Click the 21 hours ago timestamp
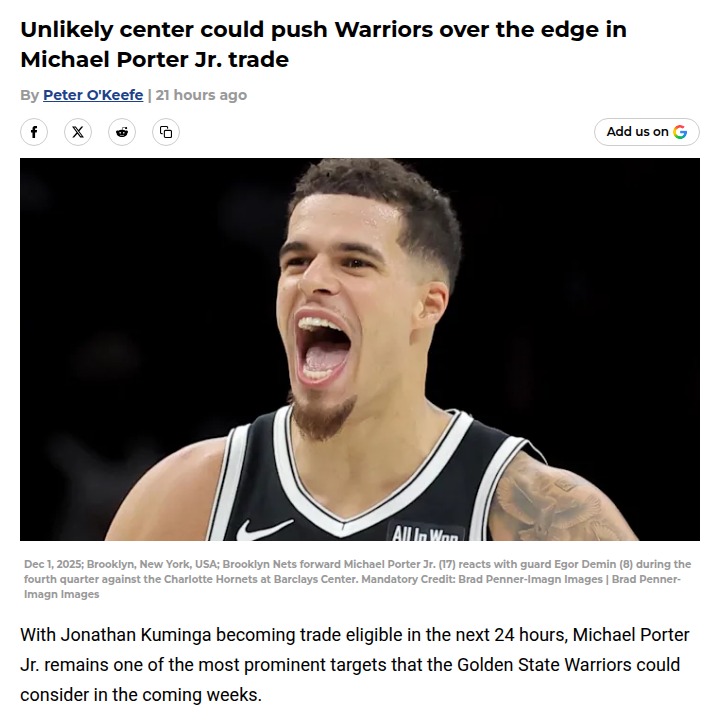The image size is (720, 720). (201, 95)
